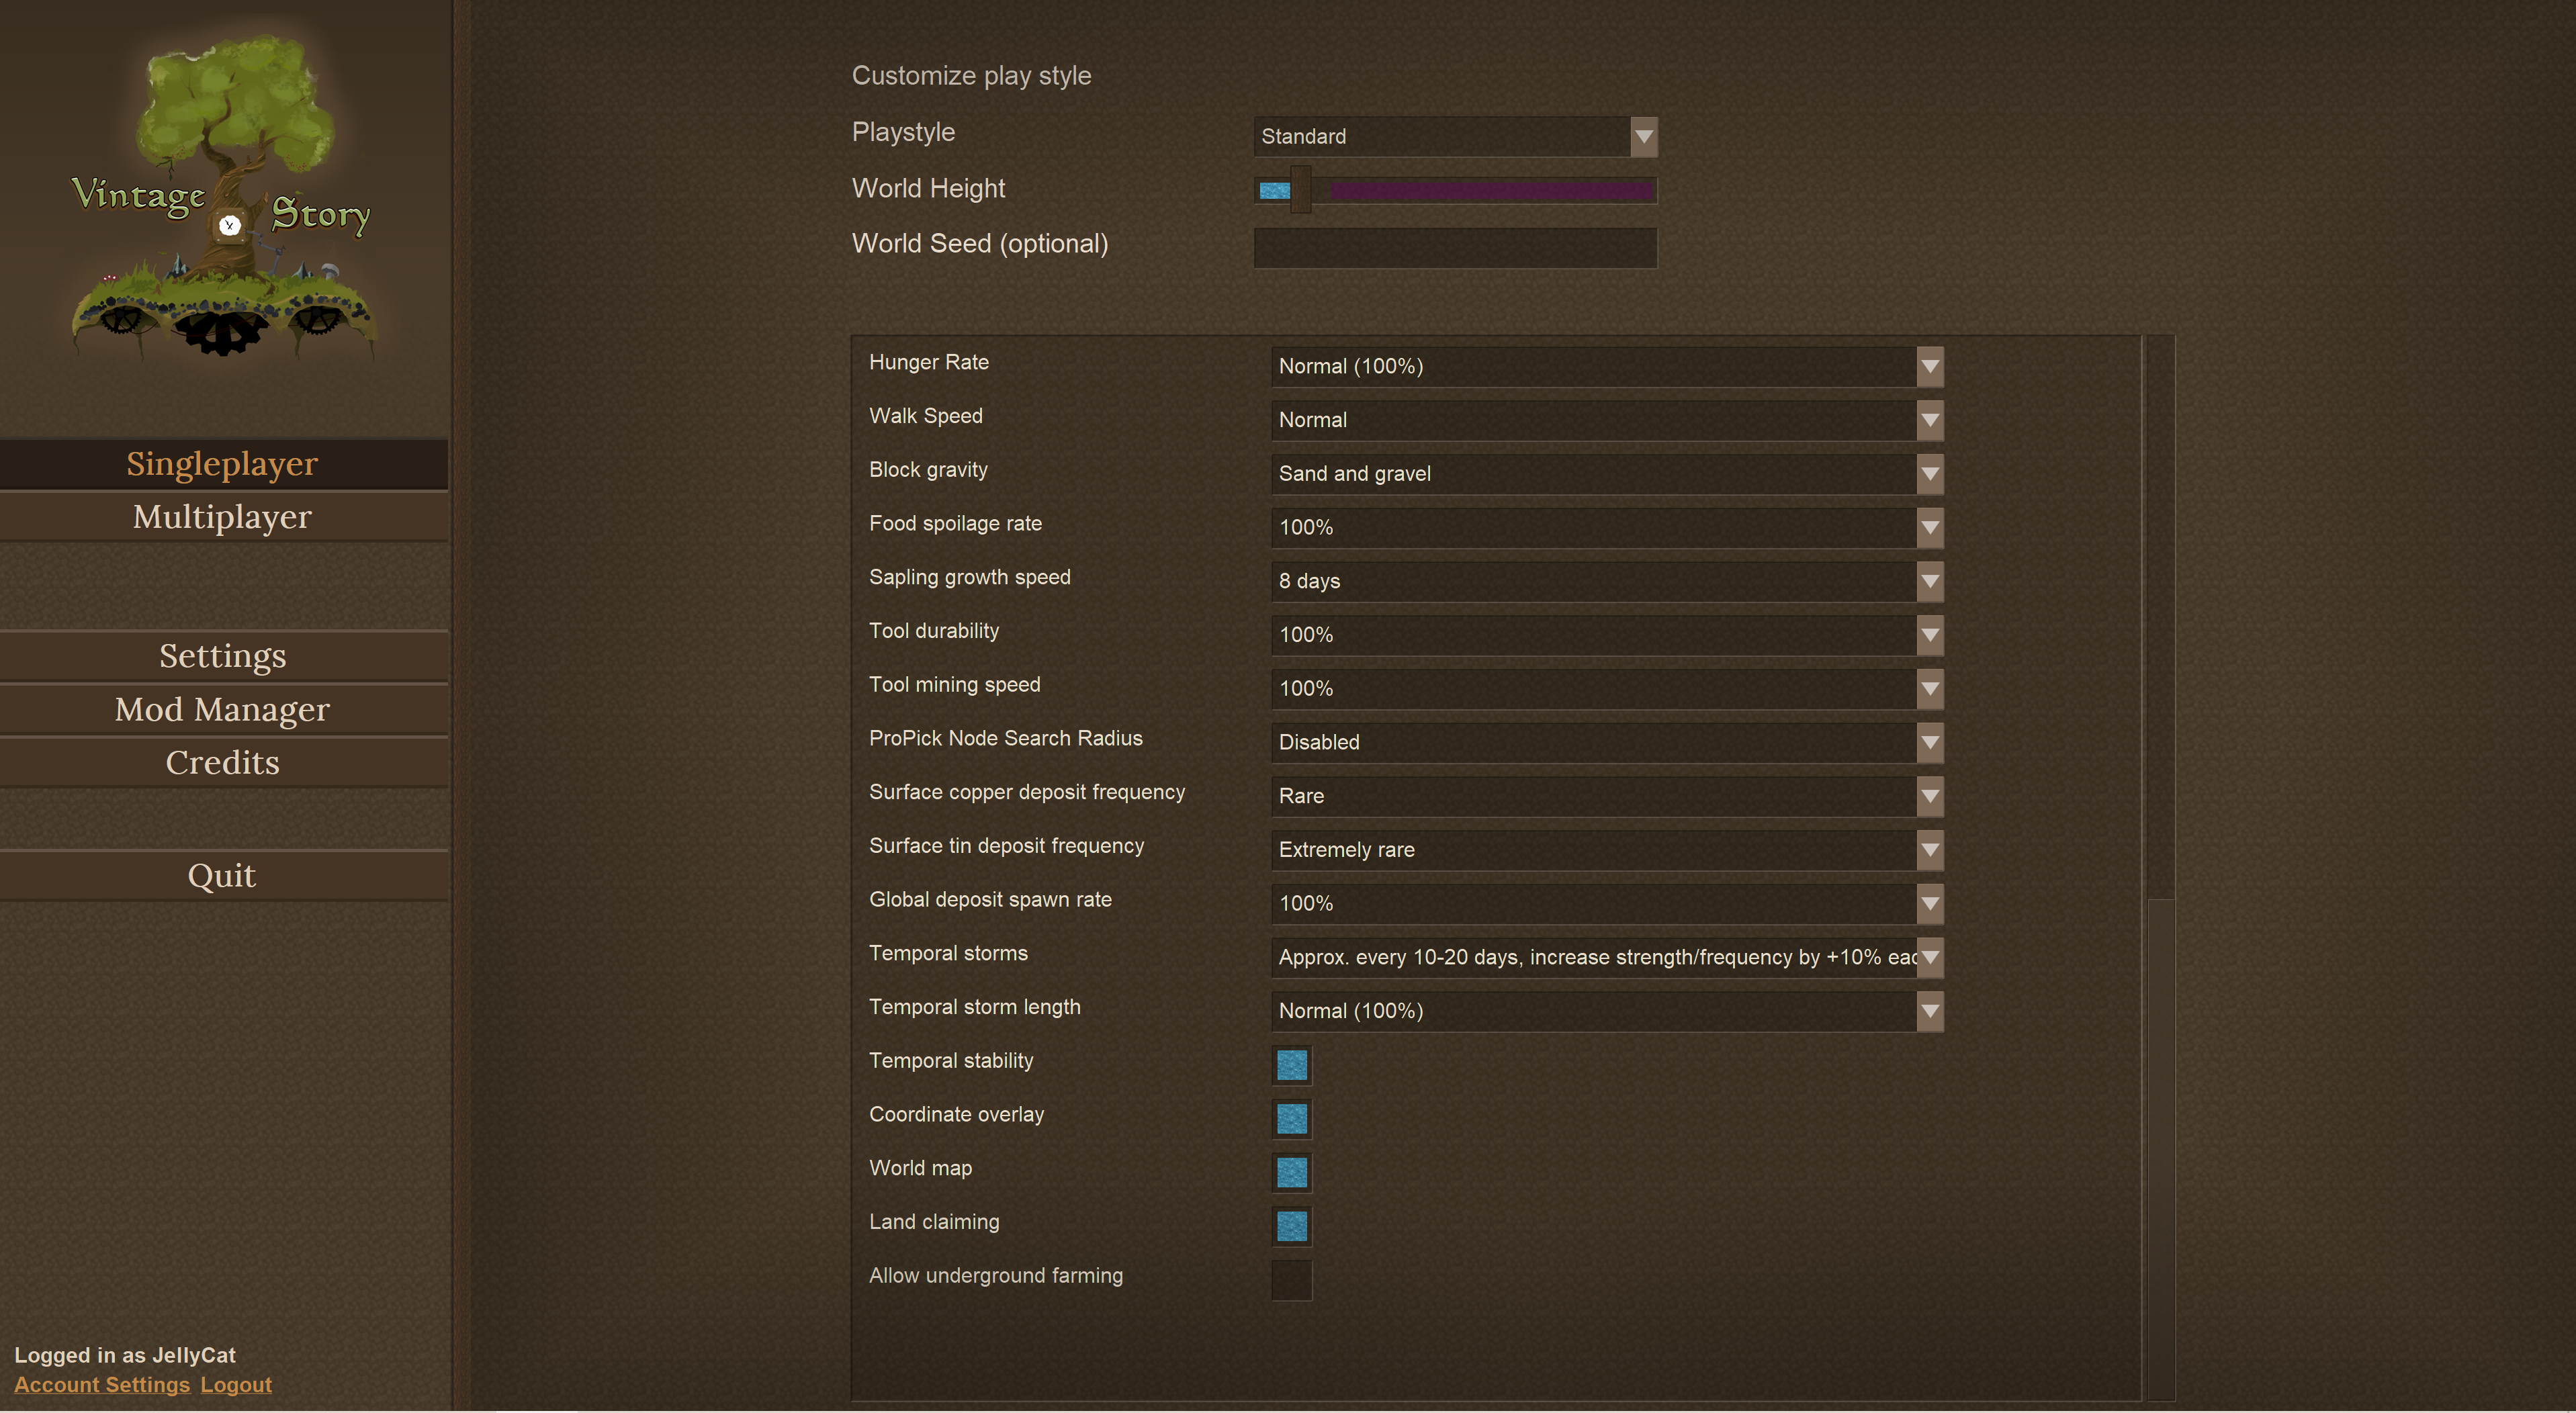Click the Logout link
This screenshot has width=2576, height=1413.
(236, 1384)
